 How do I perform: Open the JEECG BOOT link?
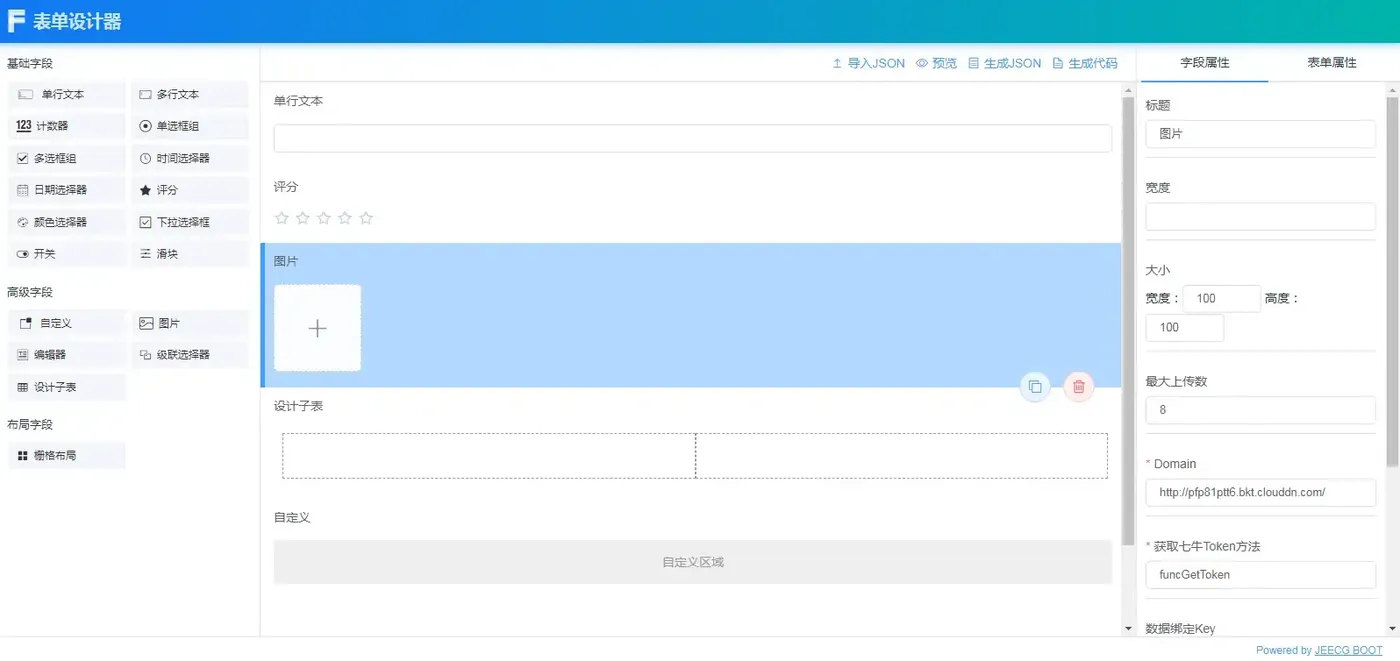(x=1349, y=650)
